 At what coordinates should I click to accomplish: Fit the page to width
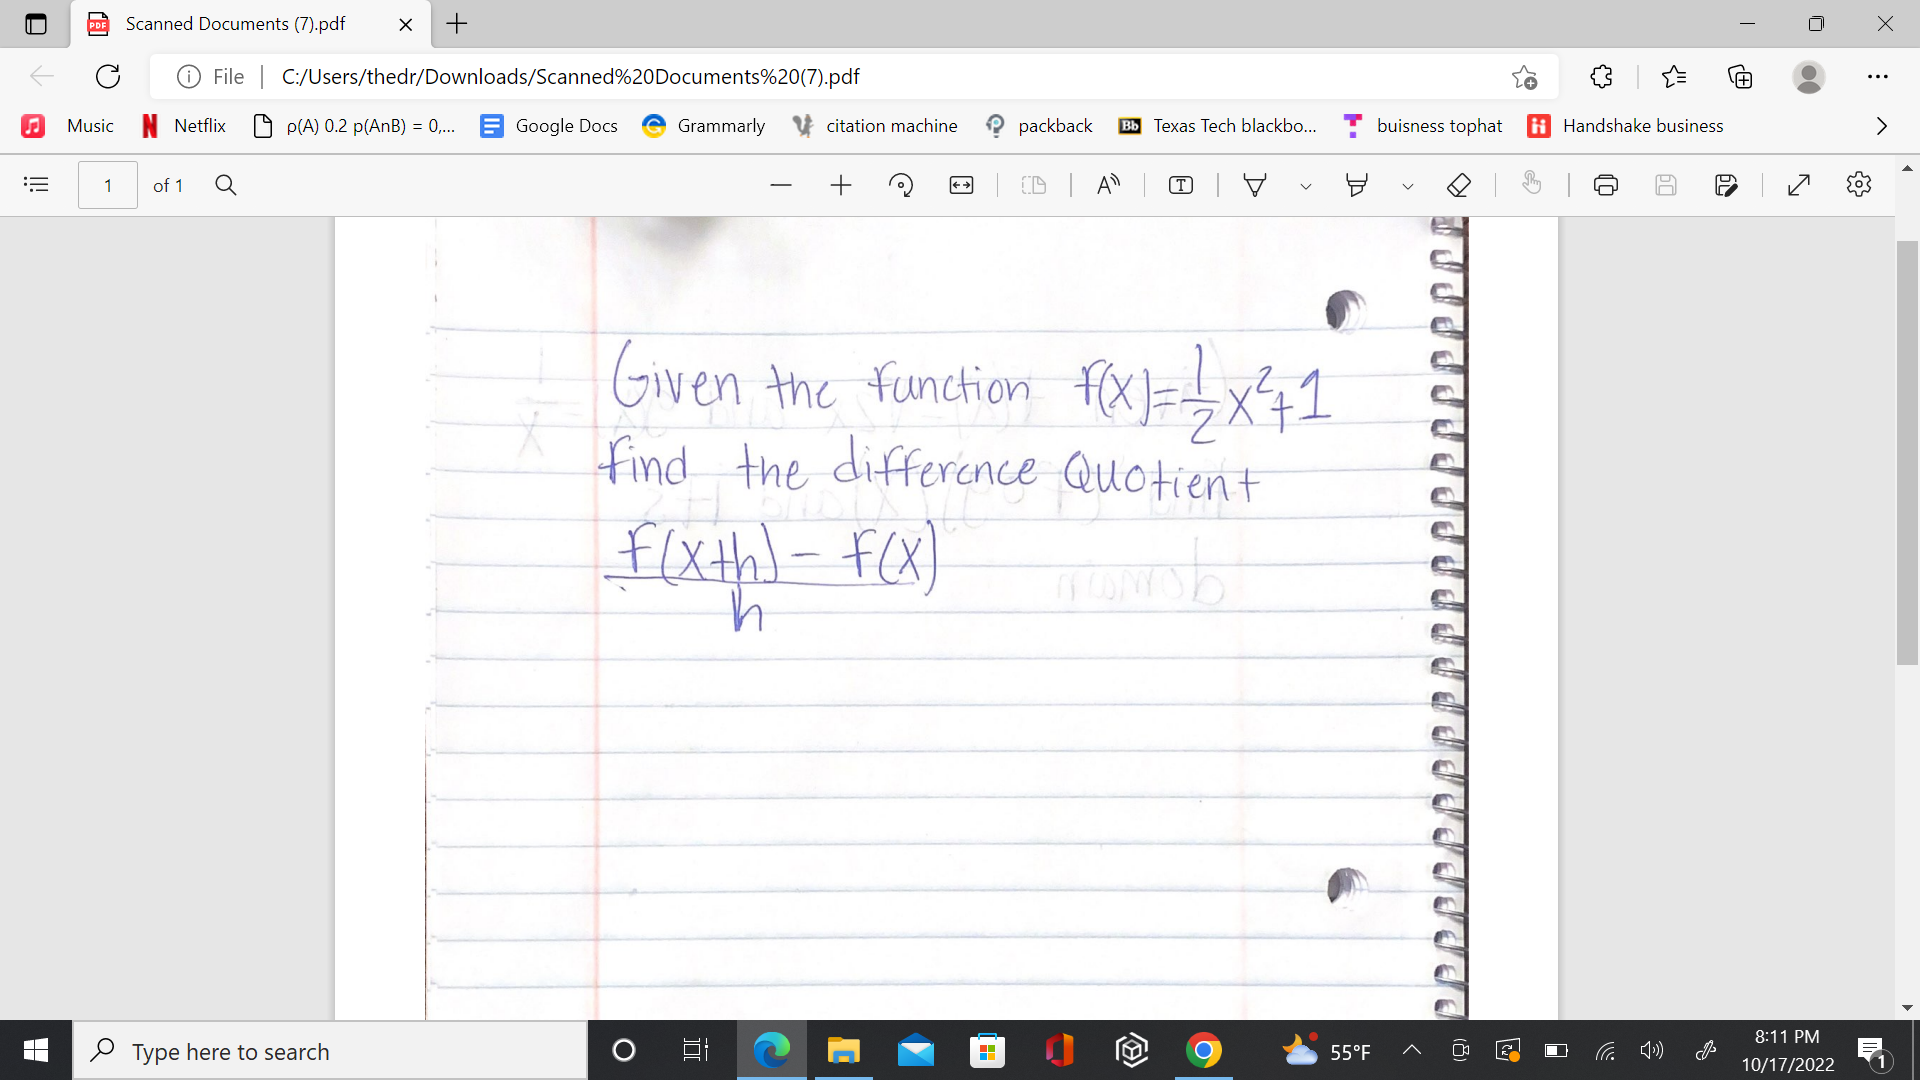click(x=961, y=185)
